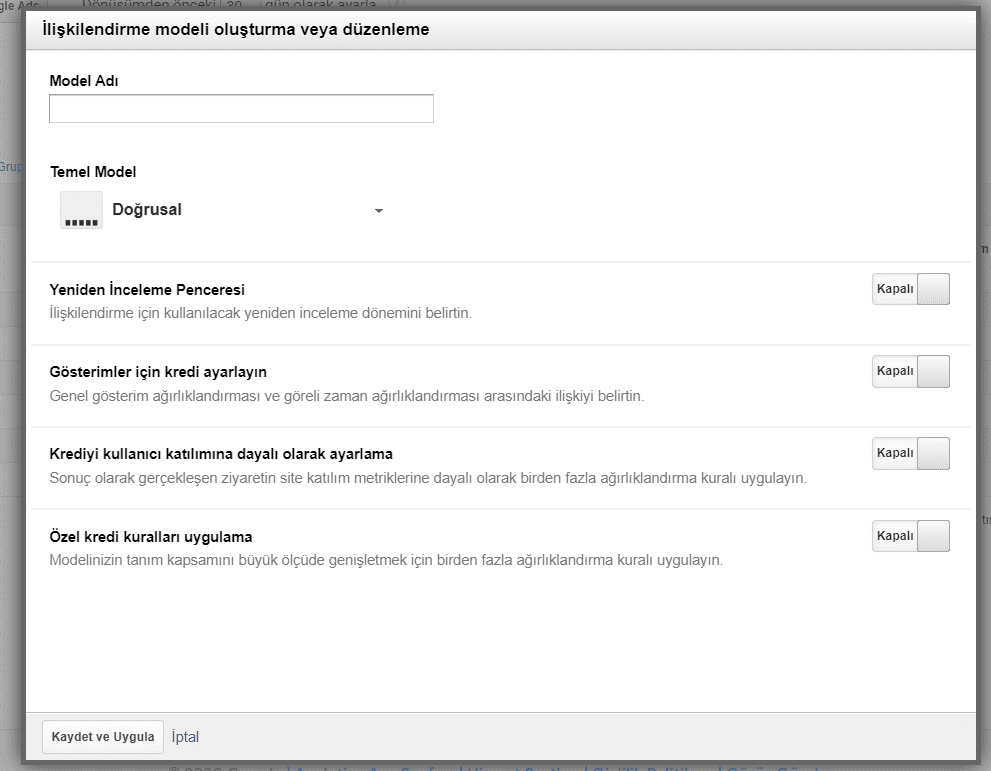
Task: Click description text starting with İlişkilendirme için kullanılacak
Action: coord(260,313)
